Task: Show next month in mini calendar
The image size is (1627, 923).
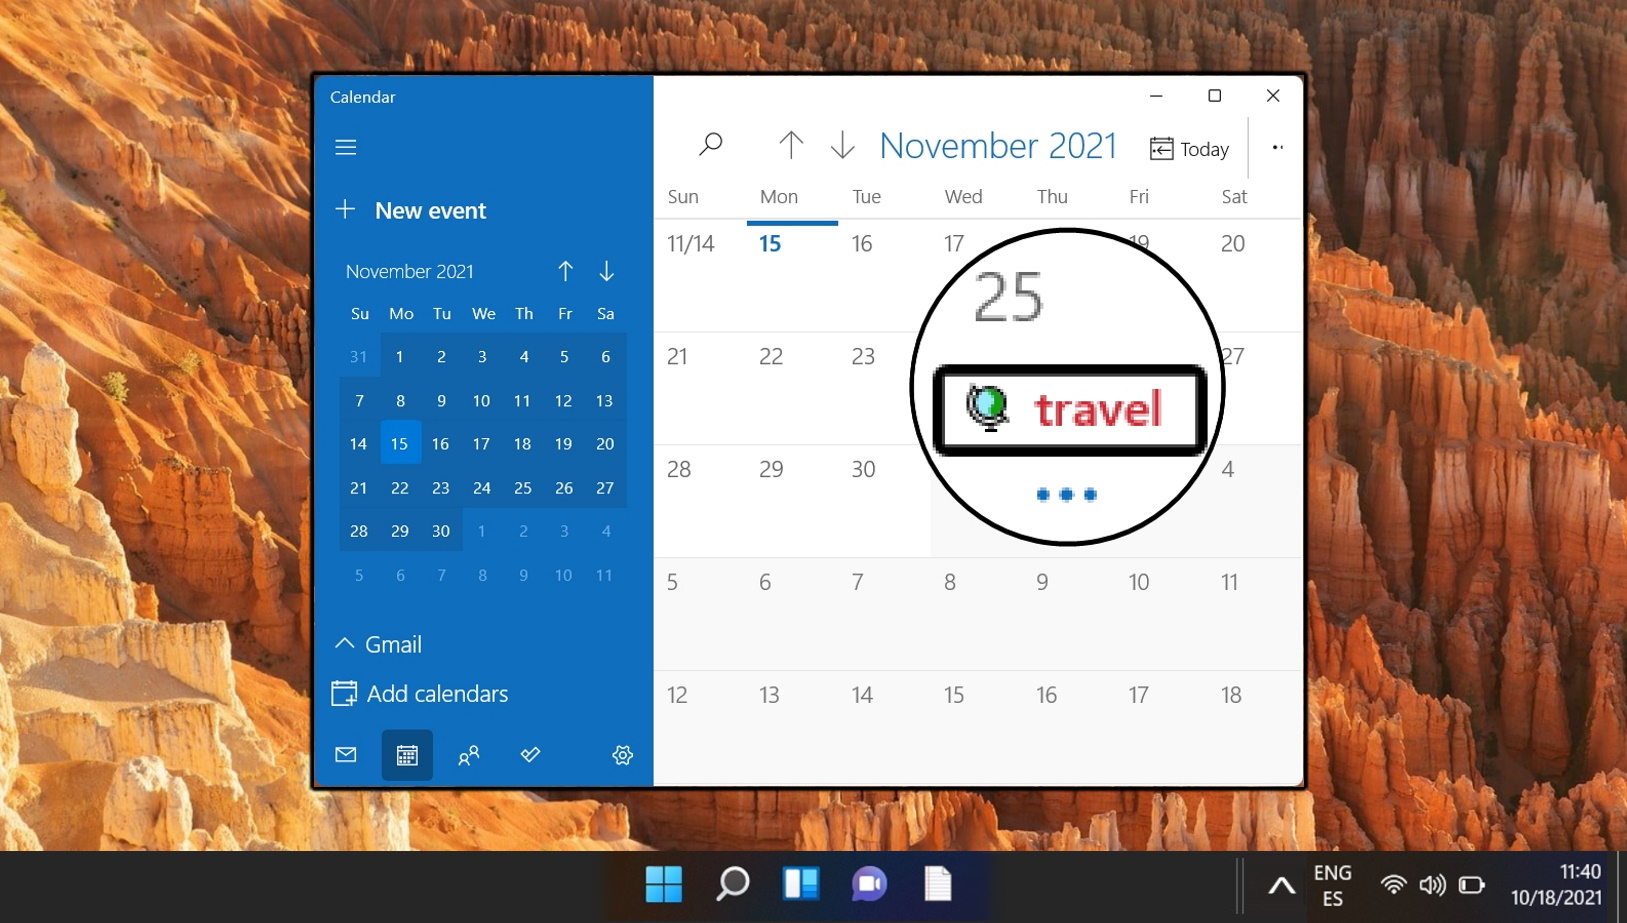Action: [606, 271]
